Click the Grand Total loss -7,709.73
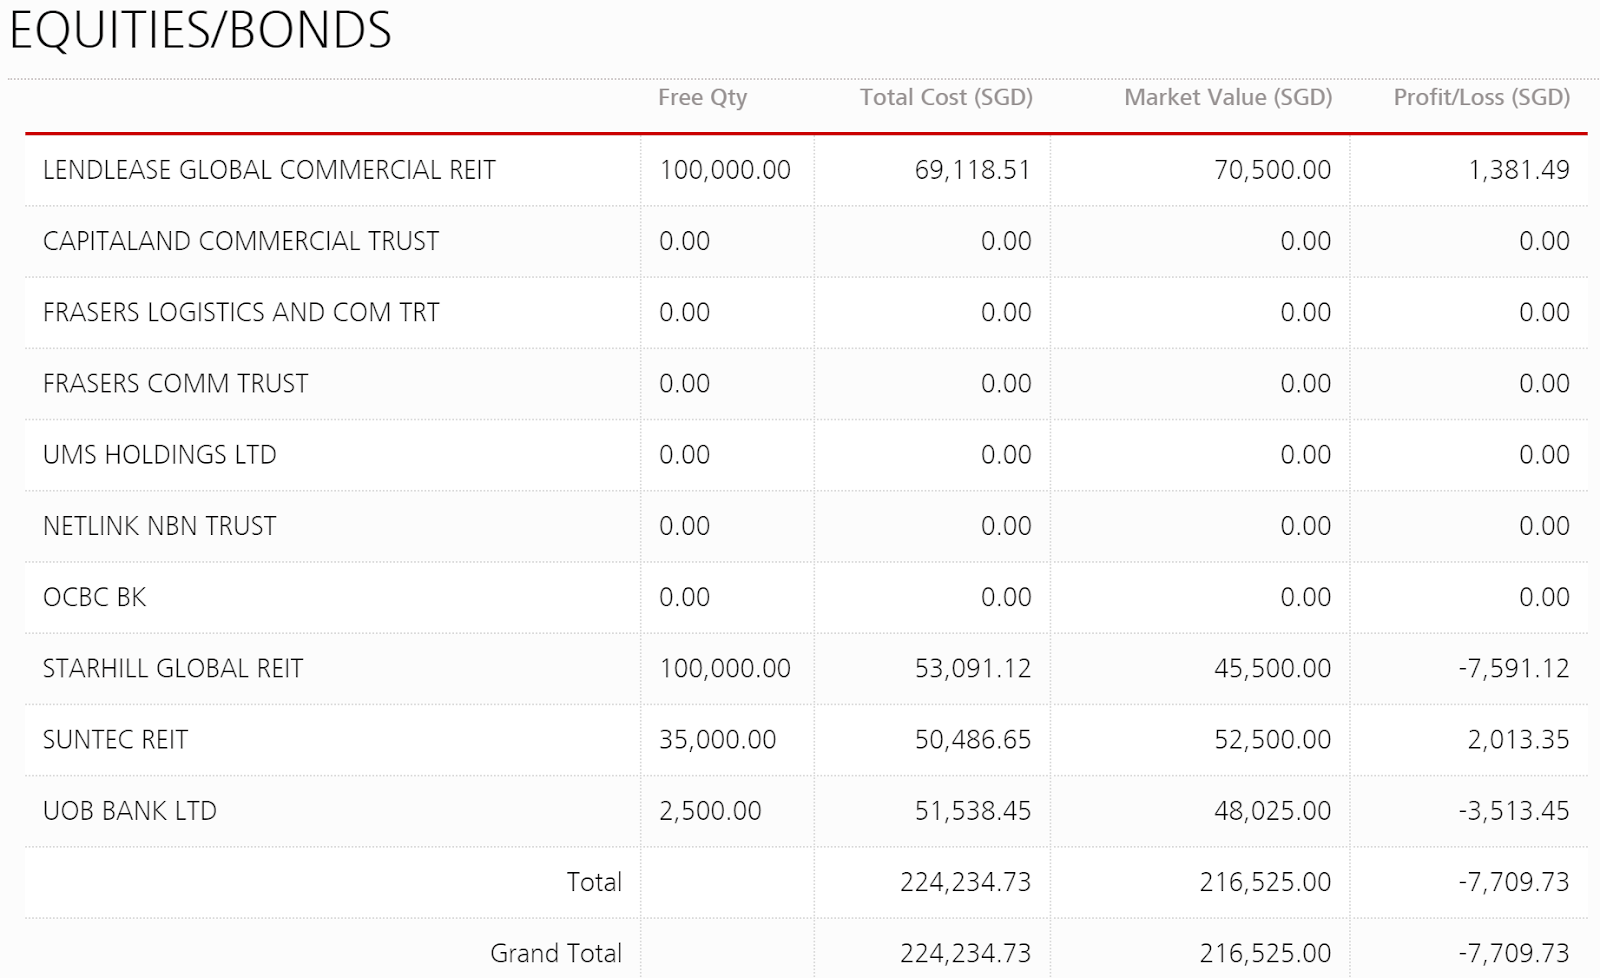The image size is (1600, 978). [1514, 953]
